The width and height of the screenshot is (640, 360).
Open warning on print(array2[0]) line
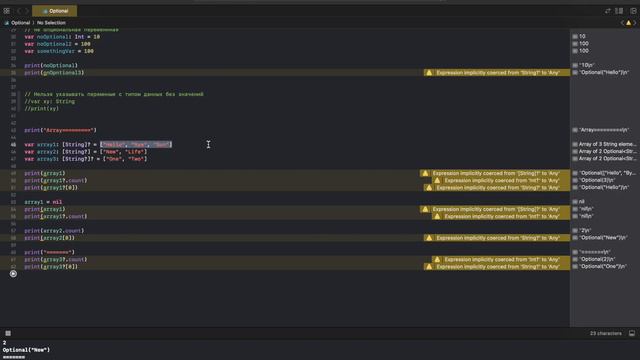[497, 238]
